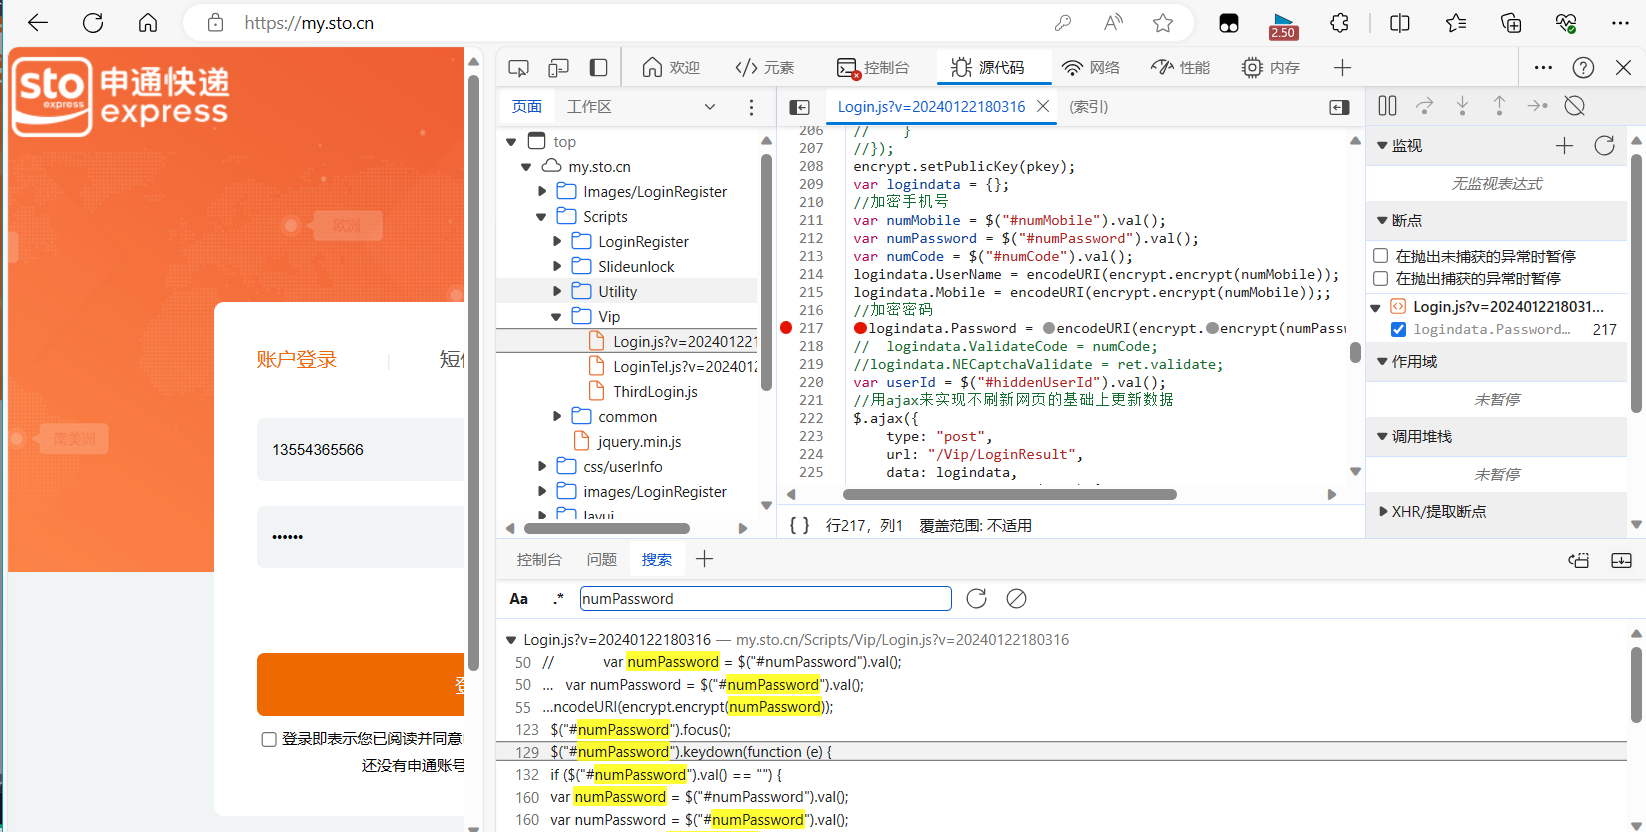Open ThirdLogin.js in file tree

pyautogui.click(x=655, y=392)
